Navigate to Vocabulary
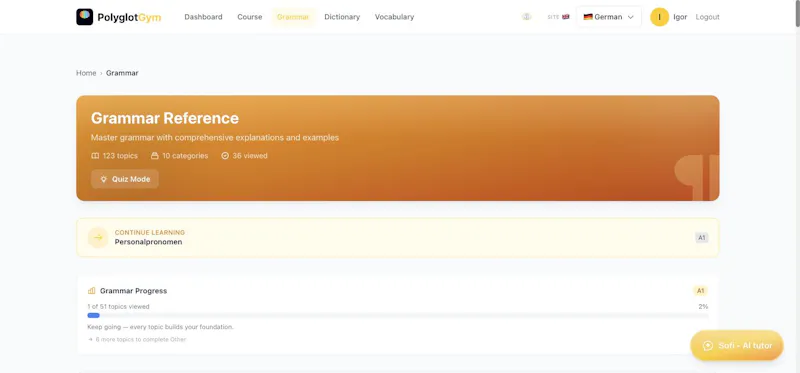 click(x=394, y=17)
